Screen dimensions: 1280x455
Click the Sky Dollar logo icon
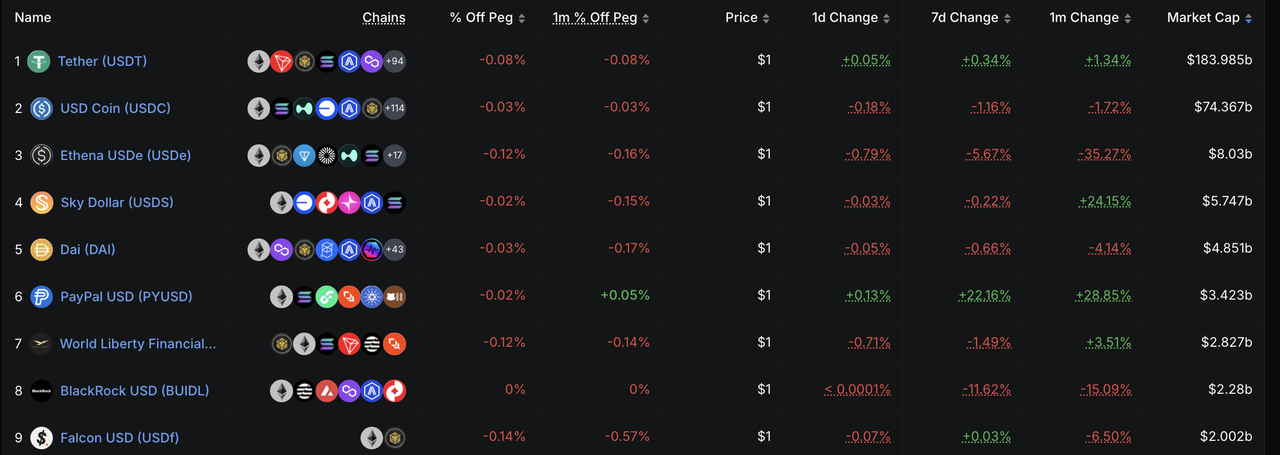[x=41, y=203]
